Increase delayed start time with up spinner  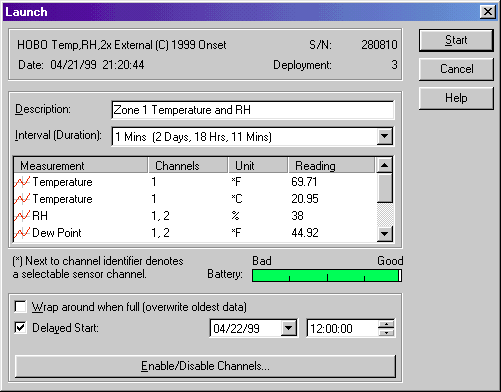[386, 324]
